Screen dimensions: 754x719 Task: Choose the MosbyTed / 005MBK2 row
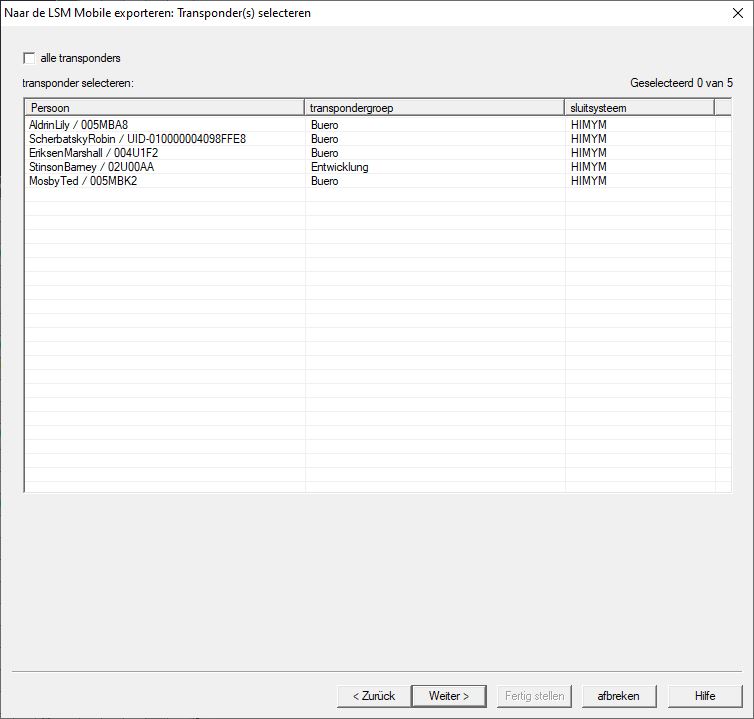(x=83, y=181)
